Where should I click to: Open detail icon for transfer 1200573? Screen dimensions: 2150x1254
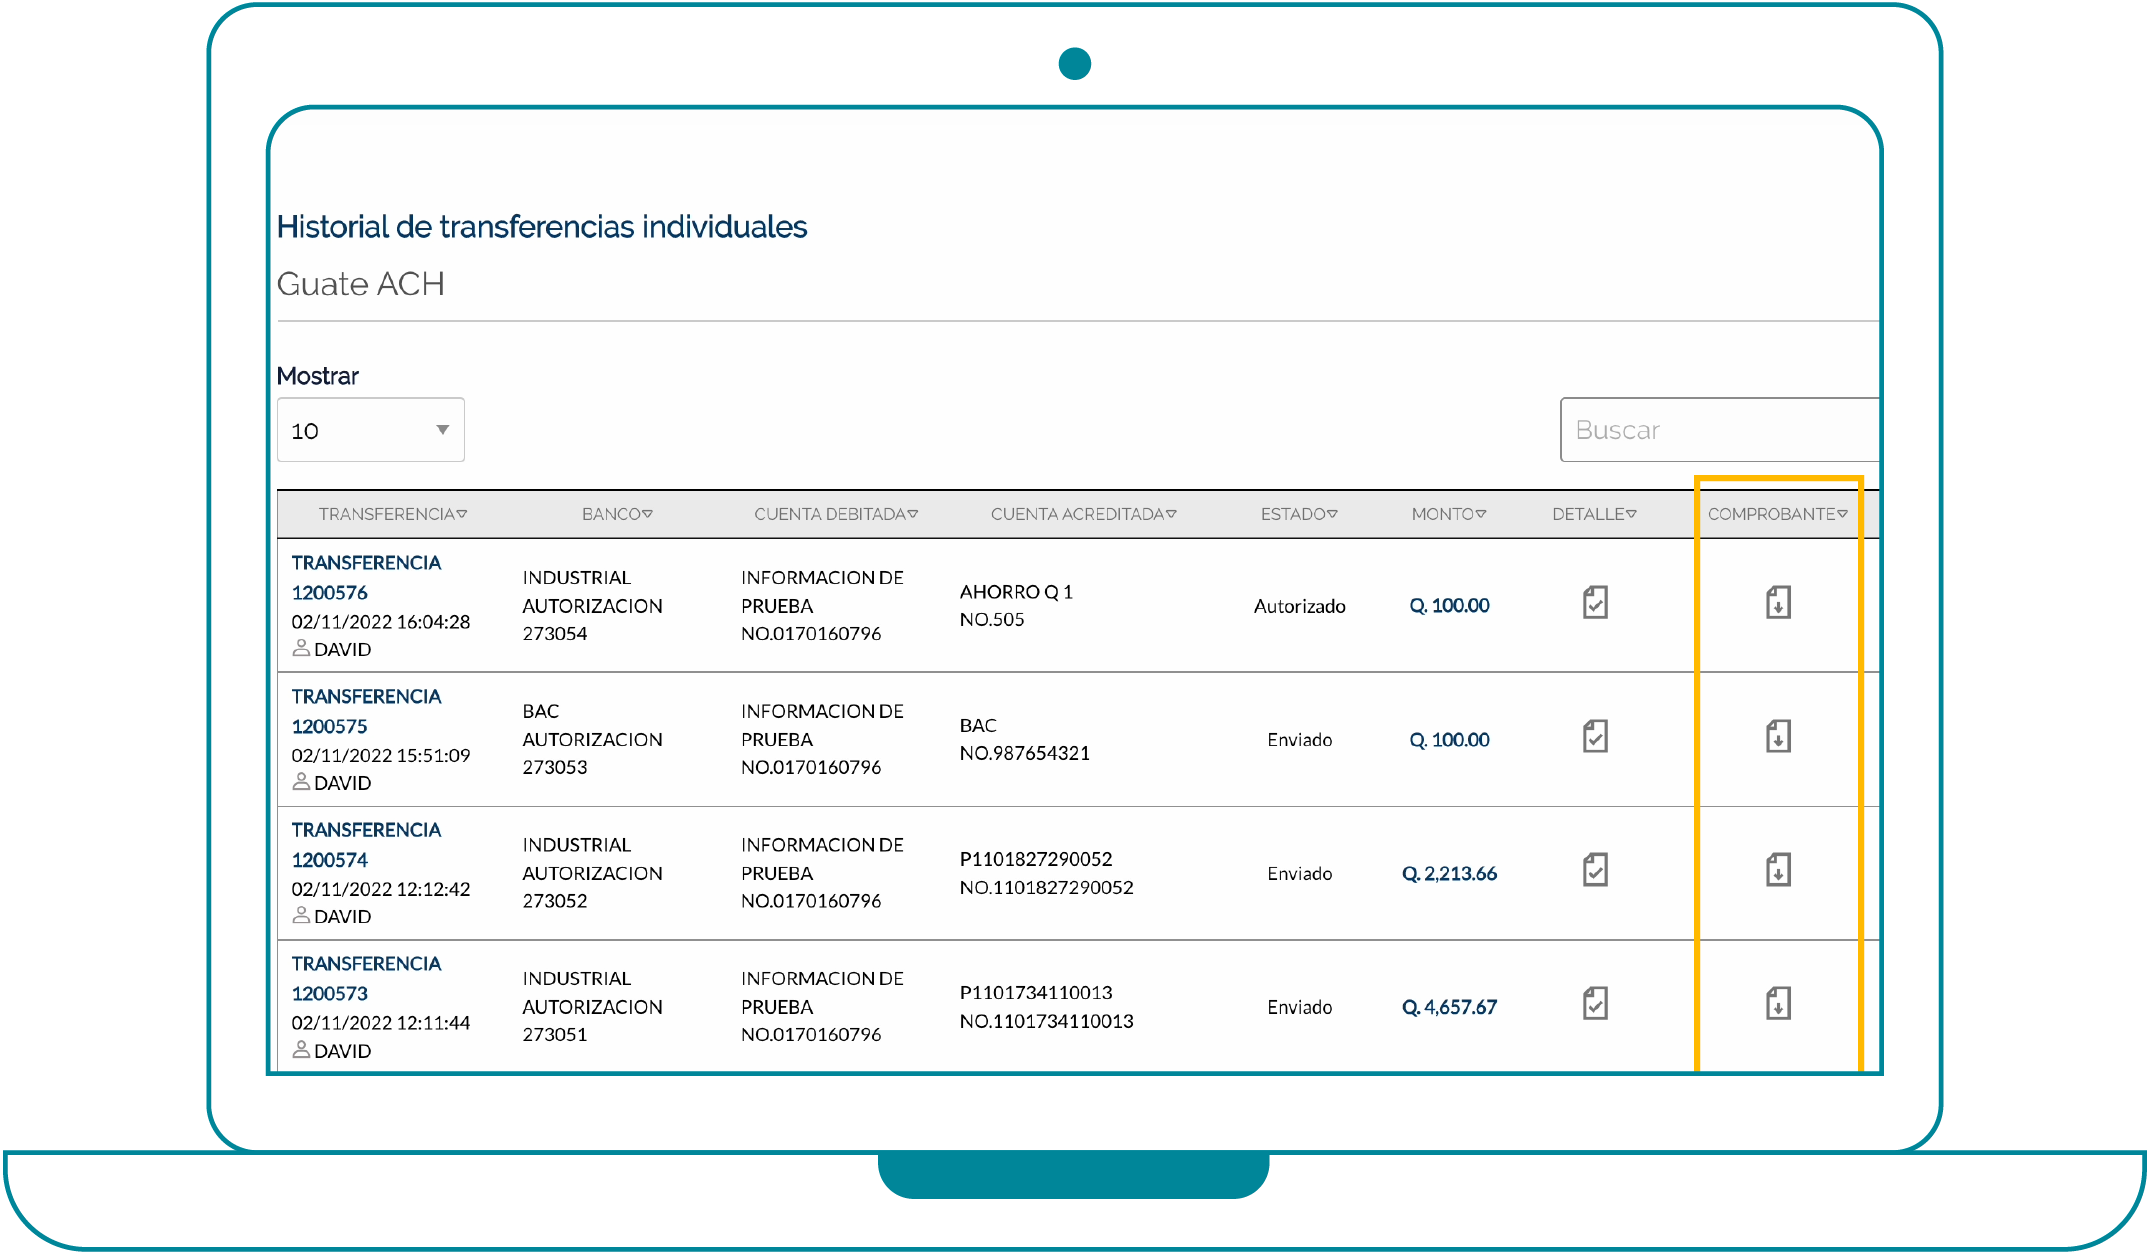(1595, 1003)
